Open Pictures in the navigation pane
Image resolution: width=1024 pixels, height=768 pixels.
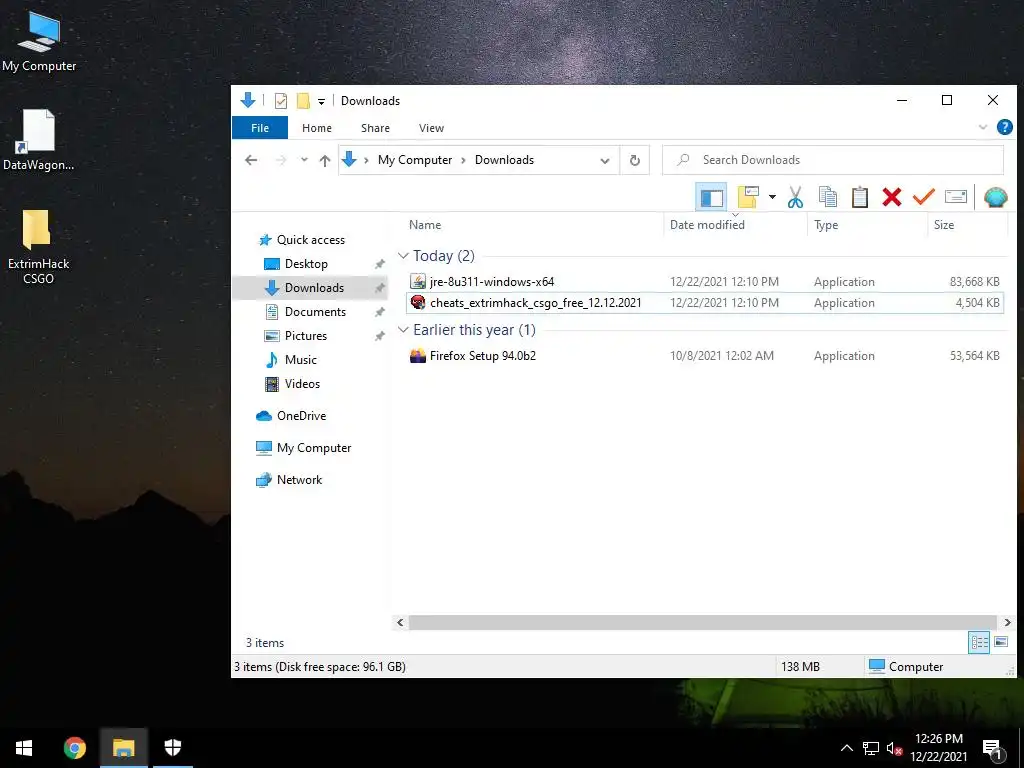click(305, 336)
